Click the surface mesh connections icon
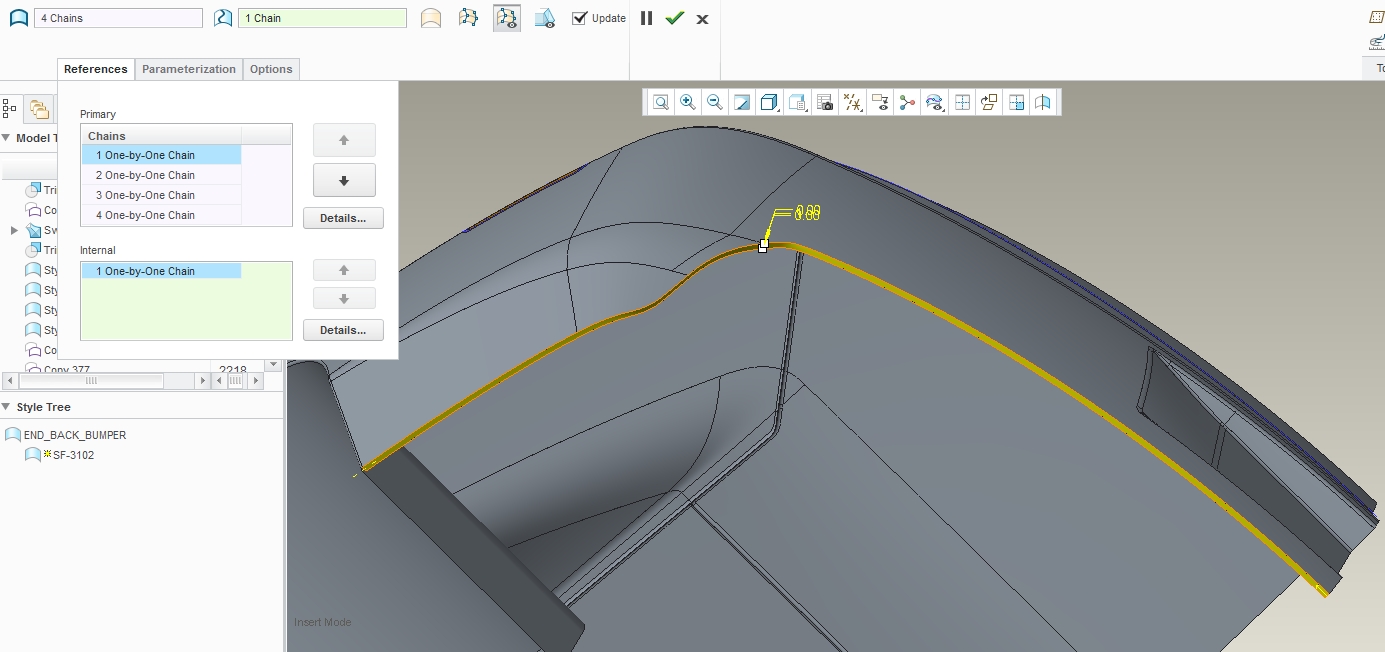Viewport: 1385px width, 652px height. pyautogui.click(x=468, y=18)
